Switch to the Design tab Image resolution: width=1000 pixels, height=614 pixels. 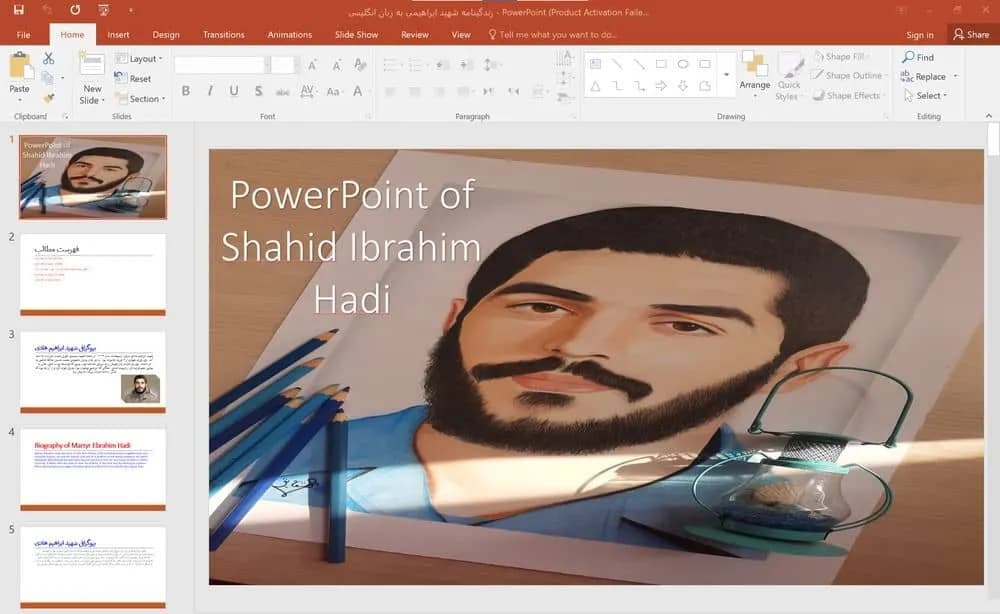[x=166, y=35]
